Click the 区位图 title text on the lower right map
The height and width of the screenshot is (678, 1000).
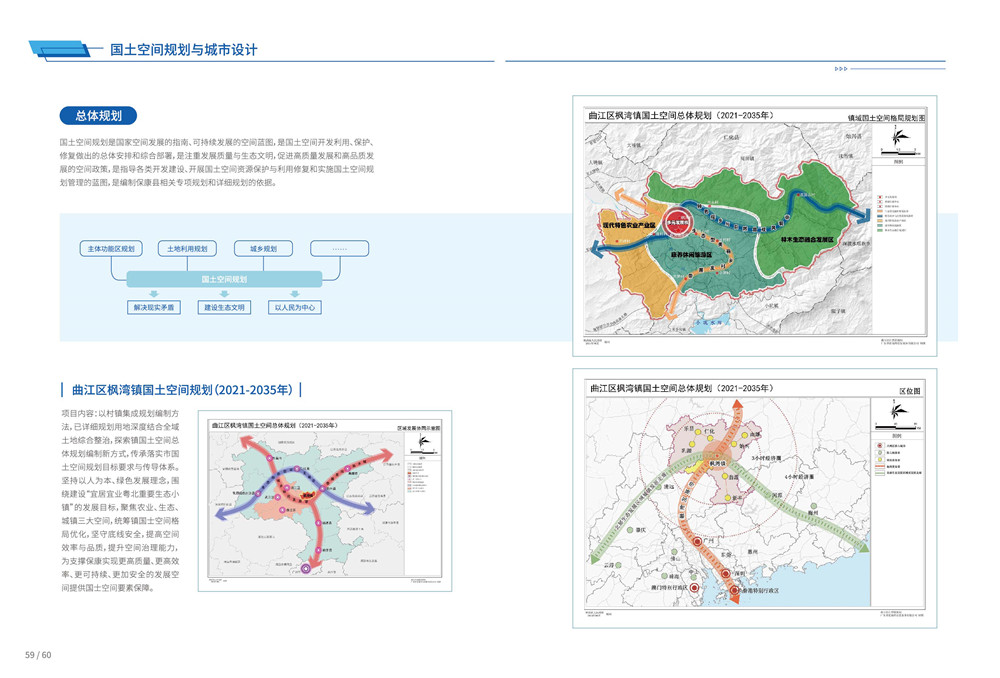(909, 391)
